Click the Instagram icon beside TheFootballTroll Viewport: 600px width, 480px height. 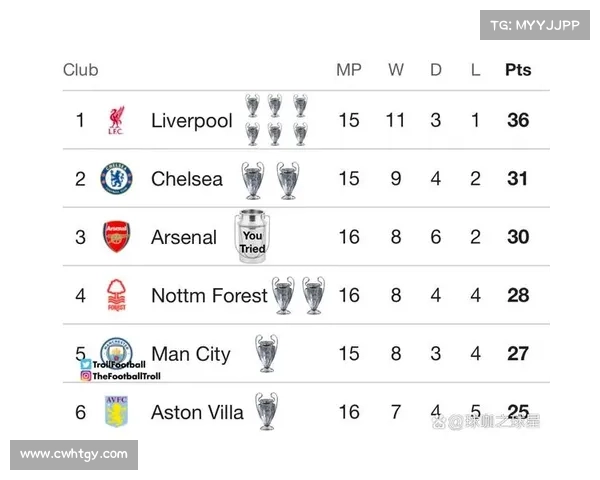[86, 376]
